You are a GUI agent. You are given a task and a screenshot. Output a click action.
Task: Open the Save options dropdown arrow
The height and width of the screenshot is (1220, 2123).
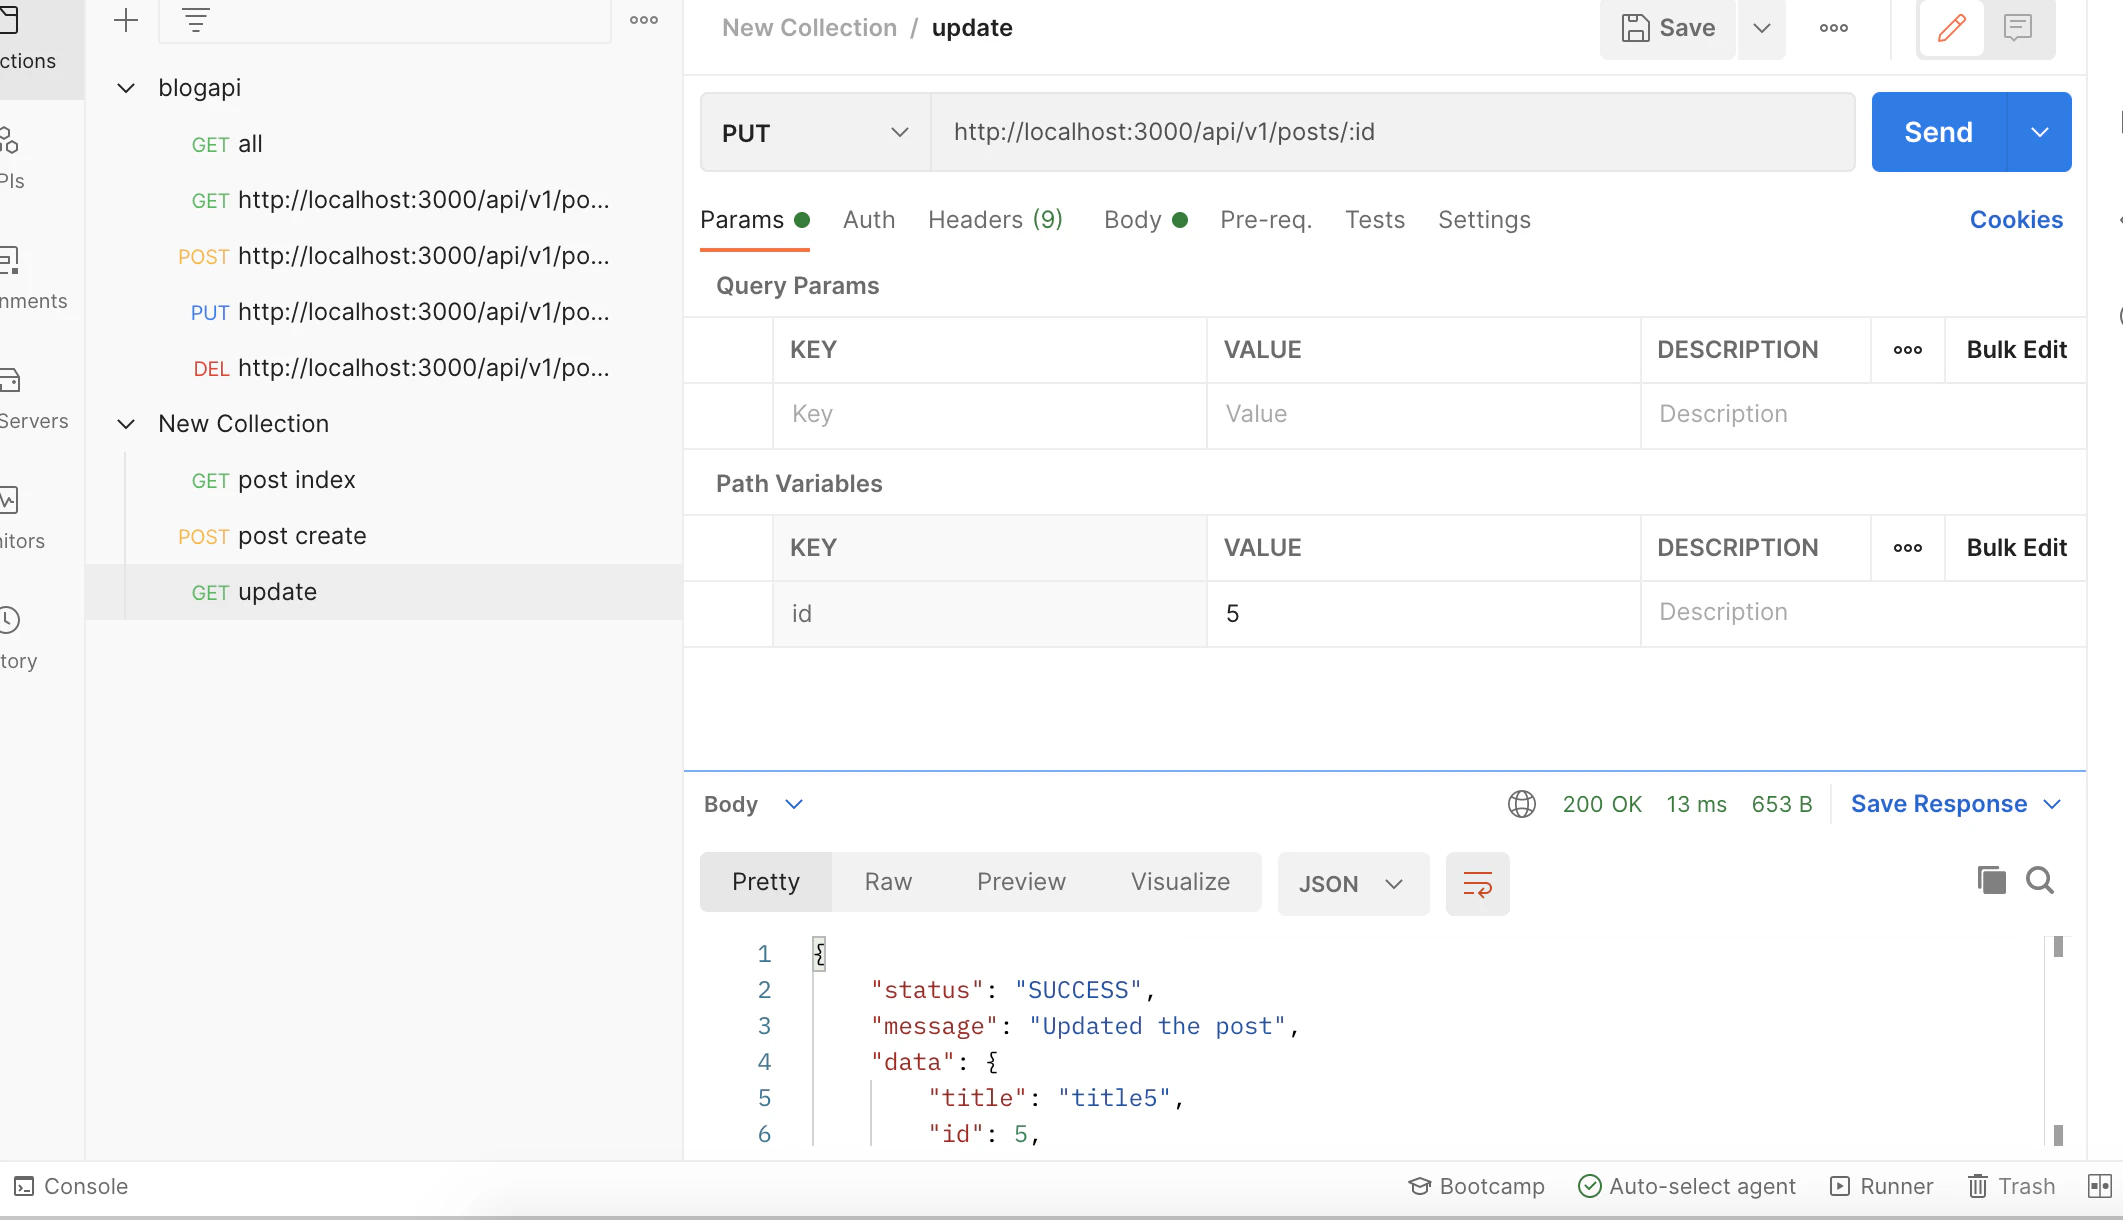[x=1762, y=28]
